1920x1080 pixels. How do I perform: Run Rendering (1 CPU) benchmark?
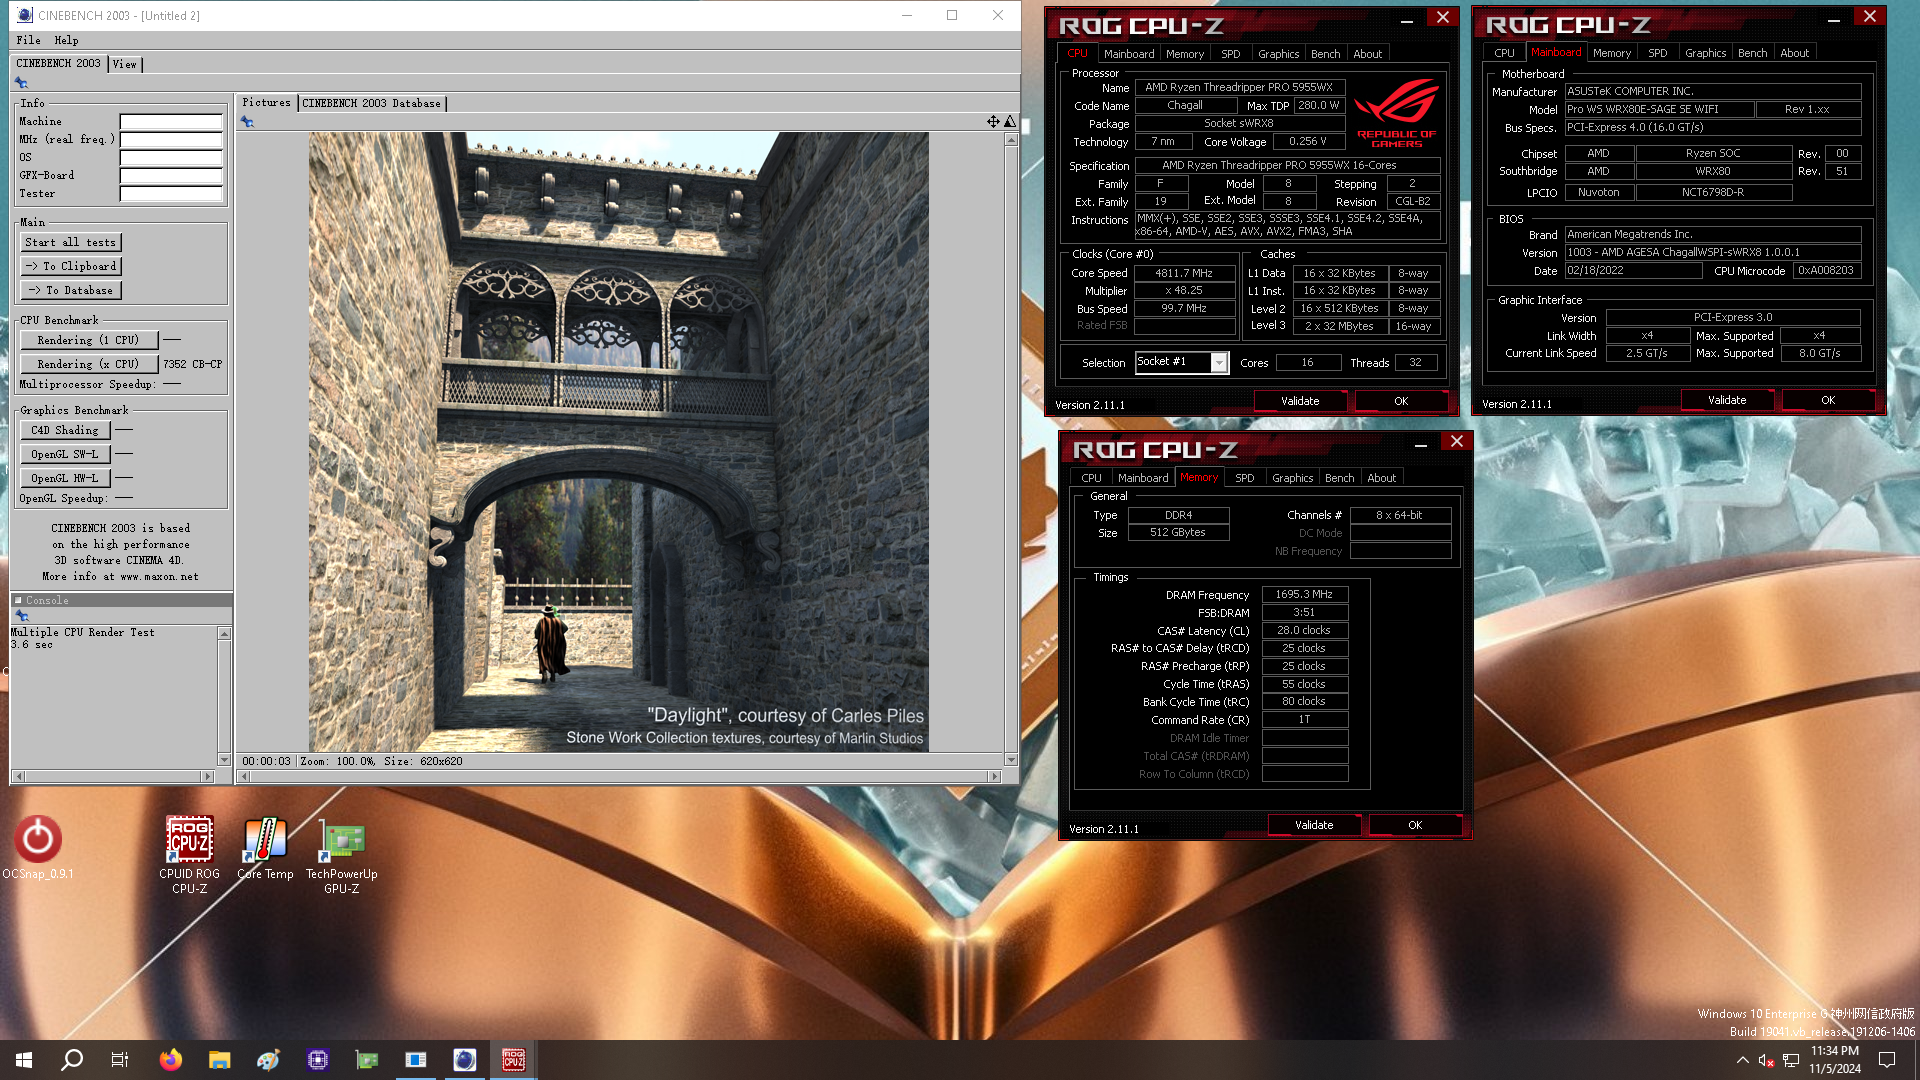point(88,340)
